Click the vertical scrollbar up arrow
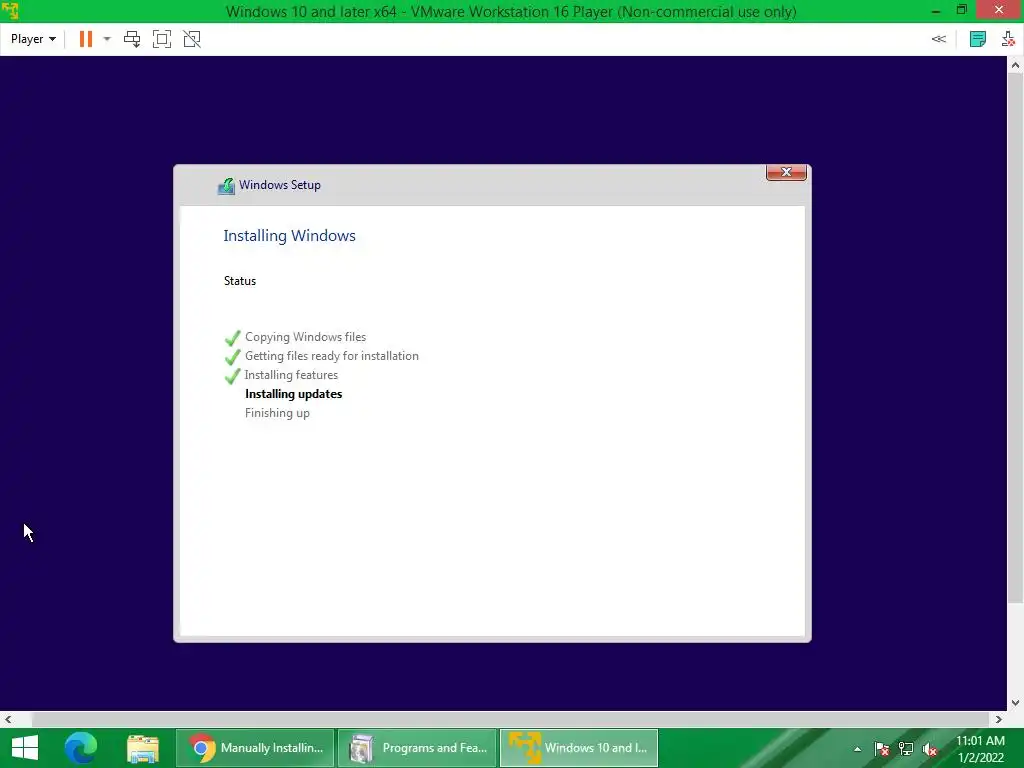This screenshot has width=1024, height=768. click(1015, 65)
